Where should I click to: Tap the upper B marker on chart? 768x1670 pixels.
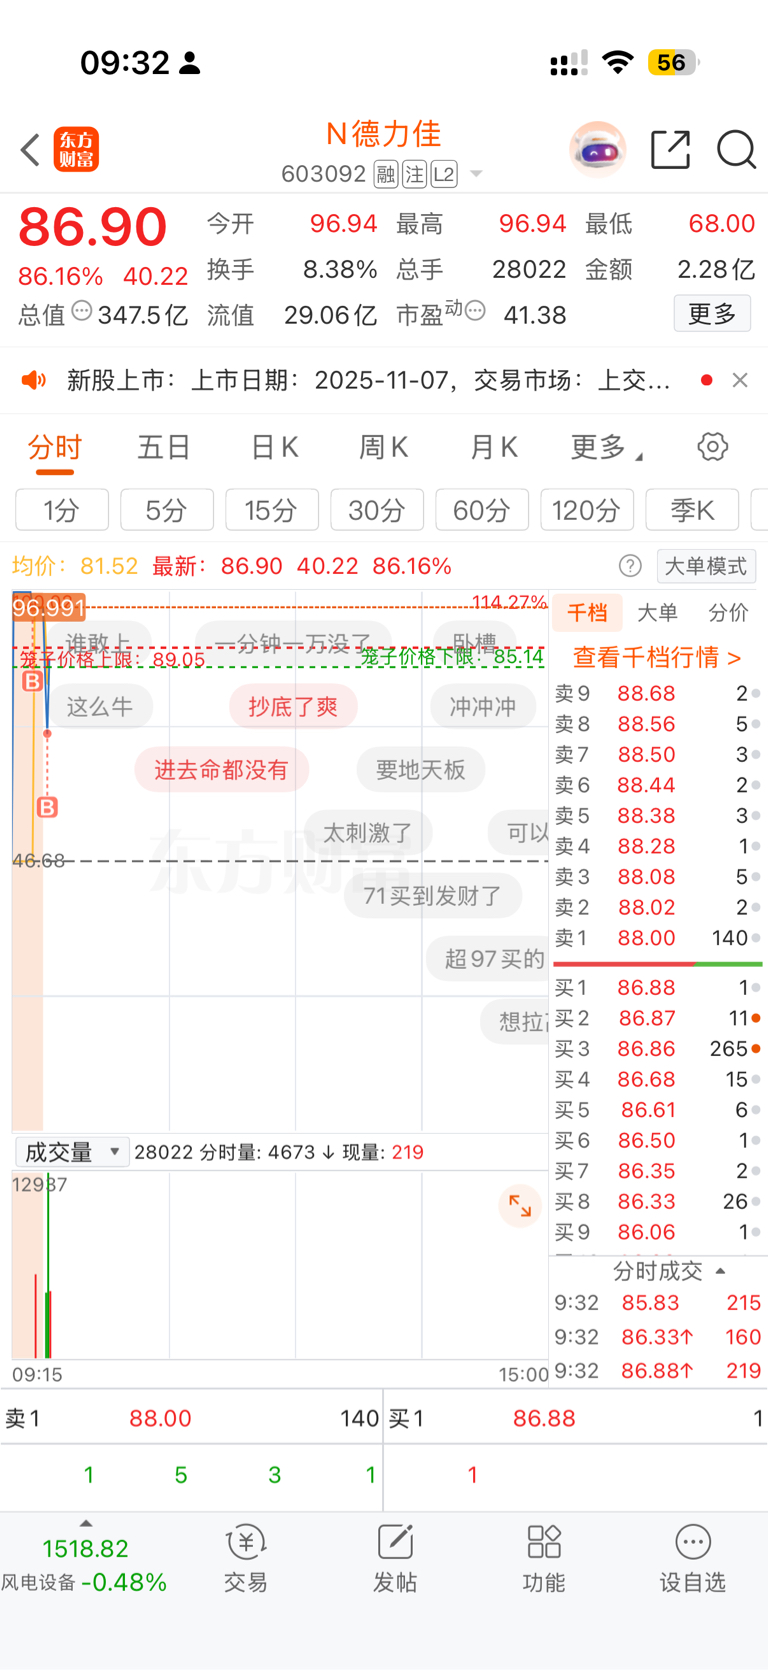pos(32,681)
